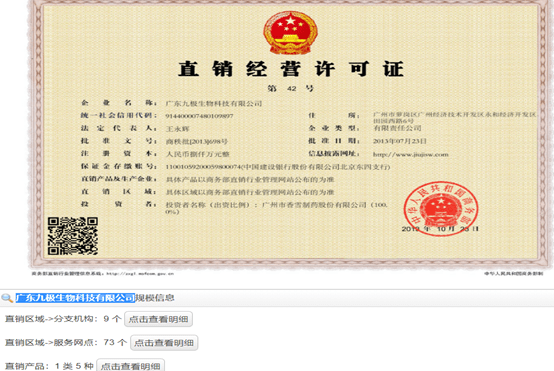This screenshot has height=371, width=554.
Task: Click the national emblem atop the certificate
Action: (290, 33)
